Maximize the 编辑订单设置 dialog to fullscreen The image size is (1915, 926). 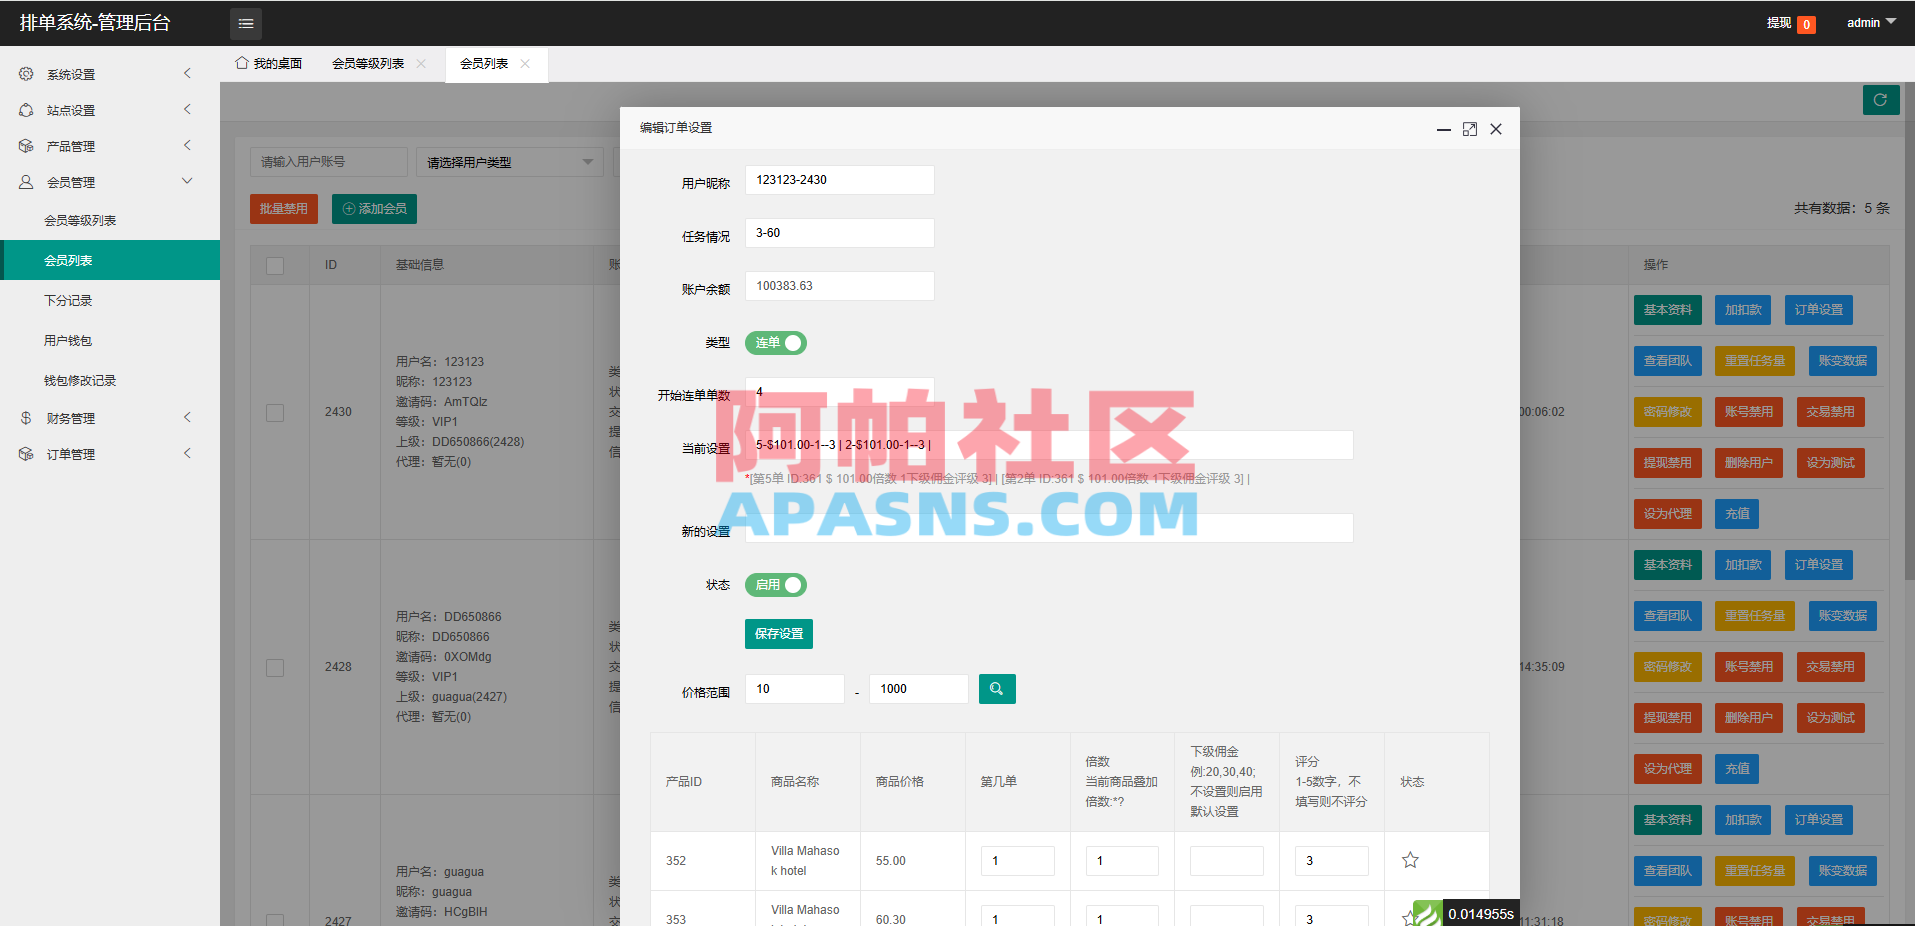(1469, 129)
